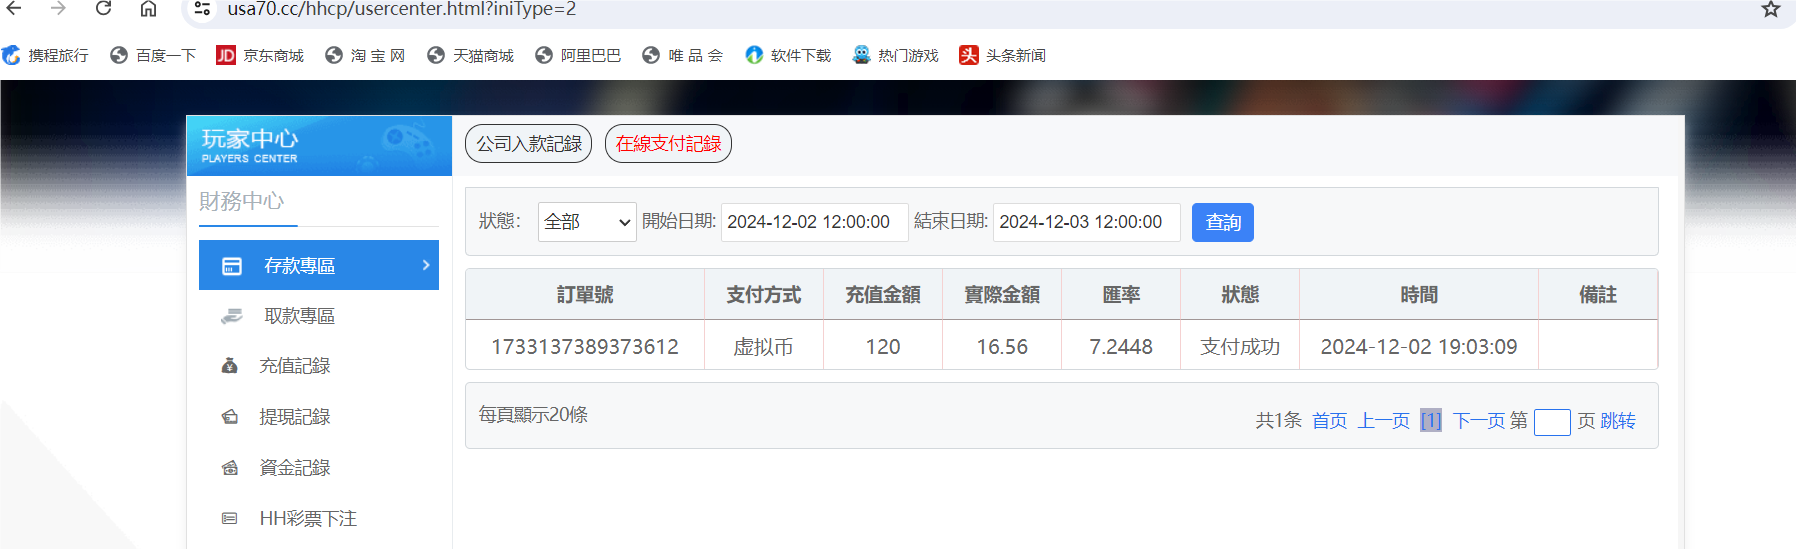Image resolution: width=1796 pixels, height=549 pixels.
Task: Switch to 公司入款記錄 tab
Action: (x=528, y=144)
